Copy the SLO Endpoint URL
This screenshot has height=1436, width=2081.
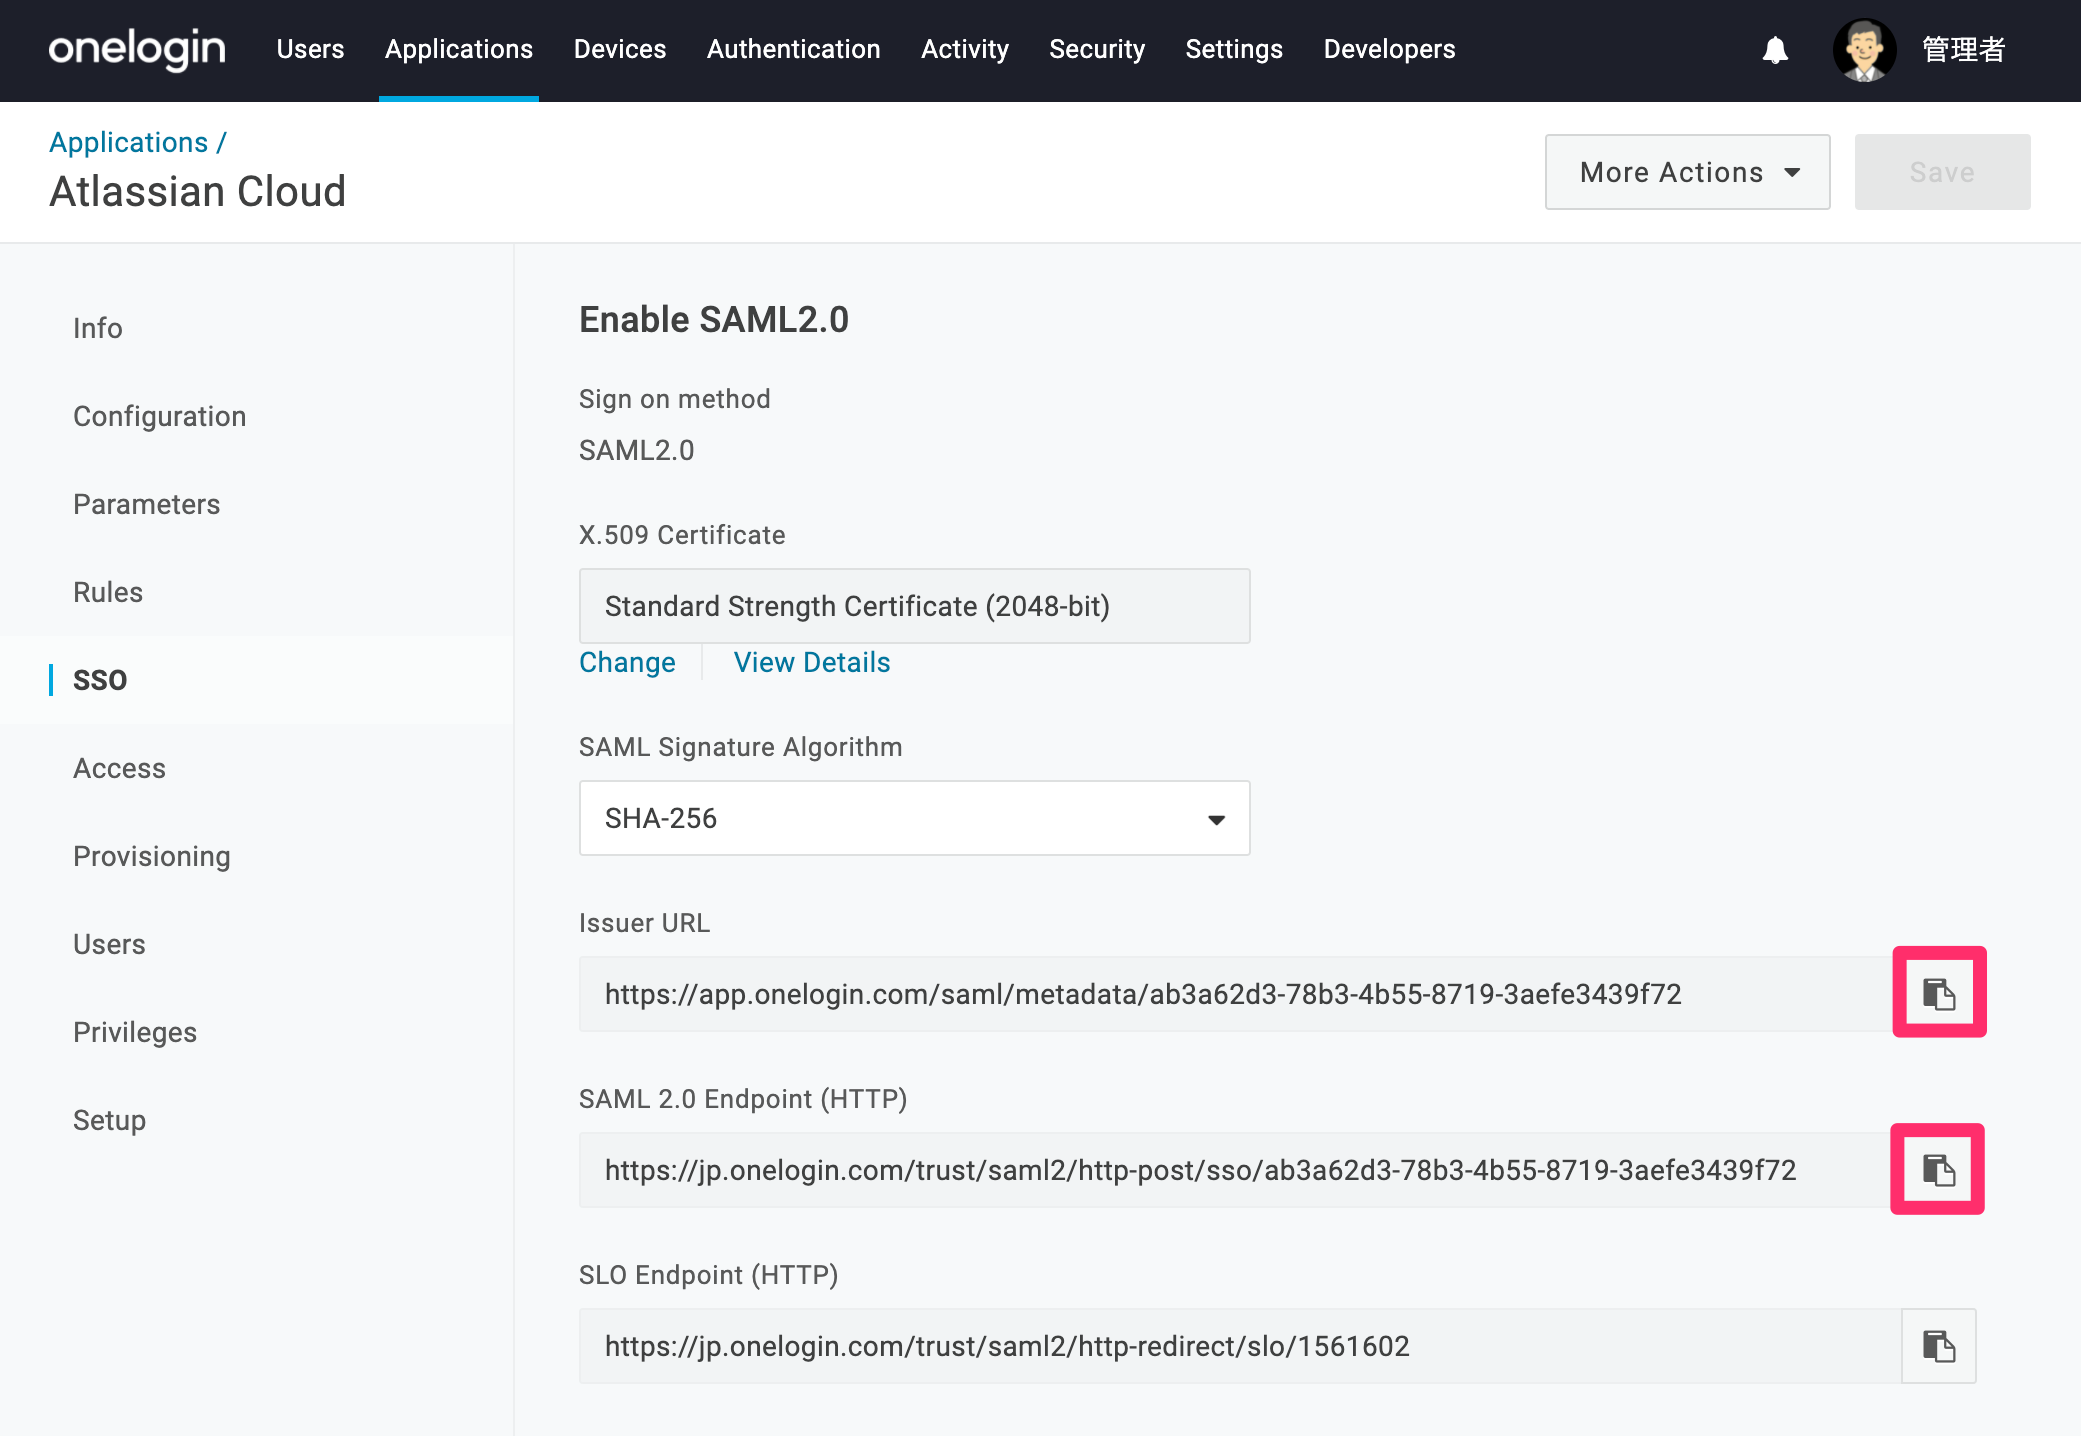[x=1938, y=1346]
